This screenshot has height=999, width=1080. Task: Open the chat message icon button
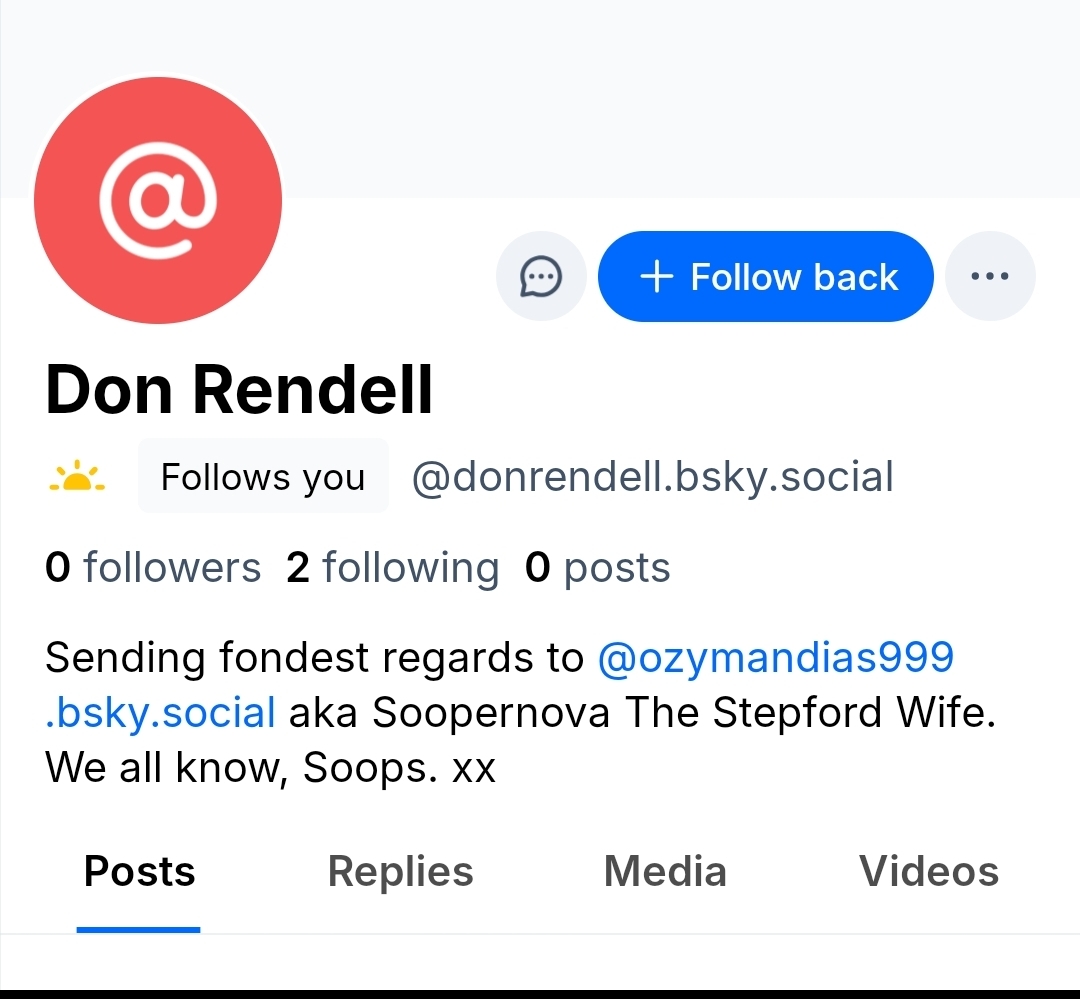click(541, 276)
